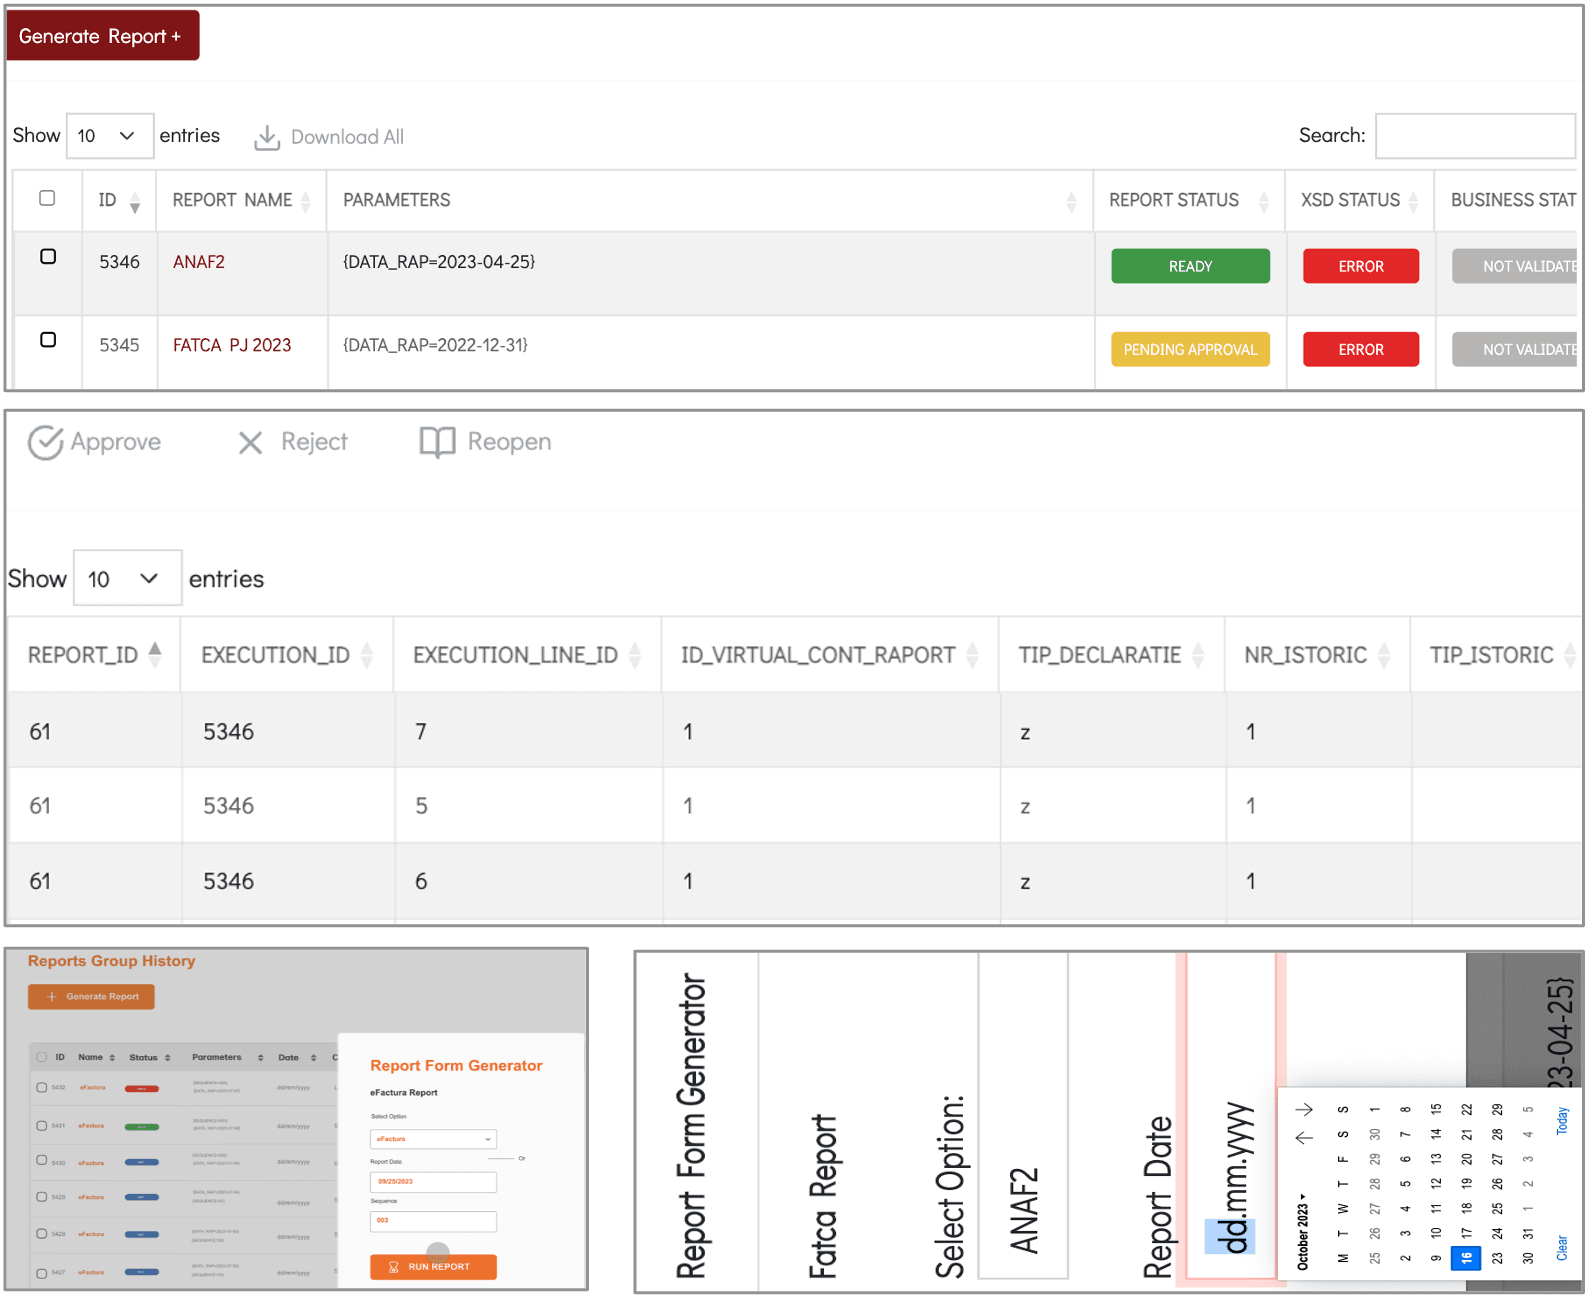This screenshot has height=1297, width=1585.
Task: Click the Reopen button
Action: coord(486,442)
